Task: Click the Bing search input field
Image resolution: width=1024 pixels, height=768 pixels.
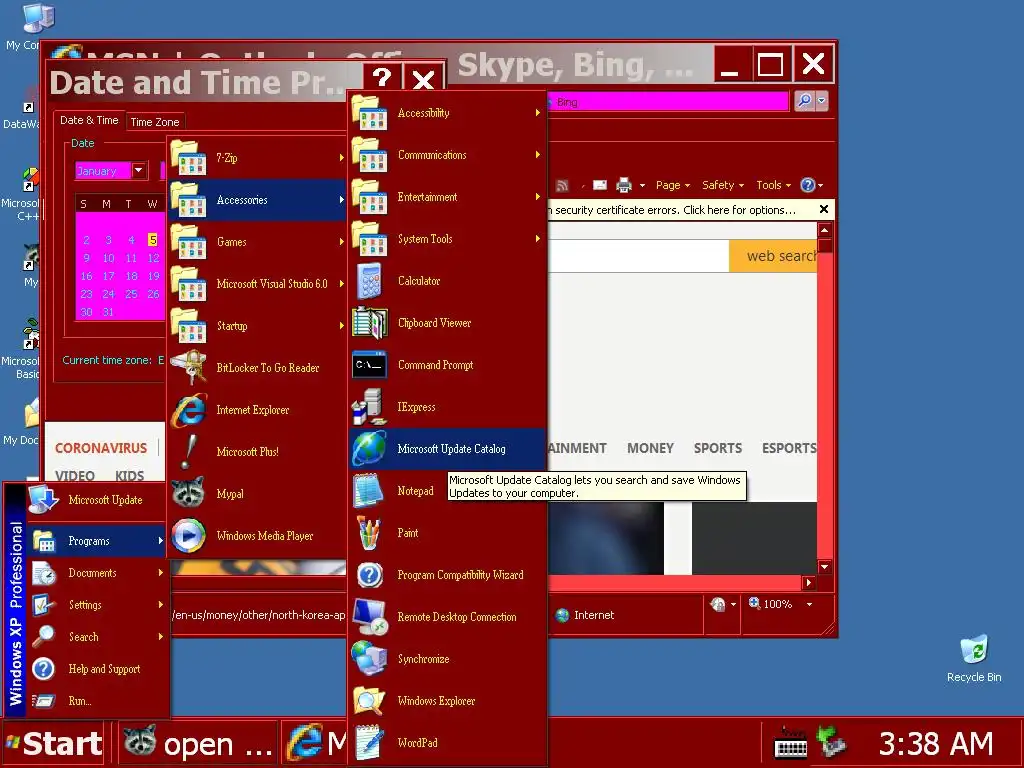Action: pyautogui.click(x=667, y=102)
